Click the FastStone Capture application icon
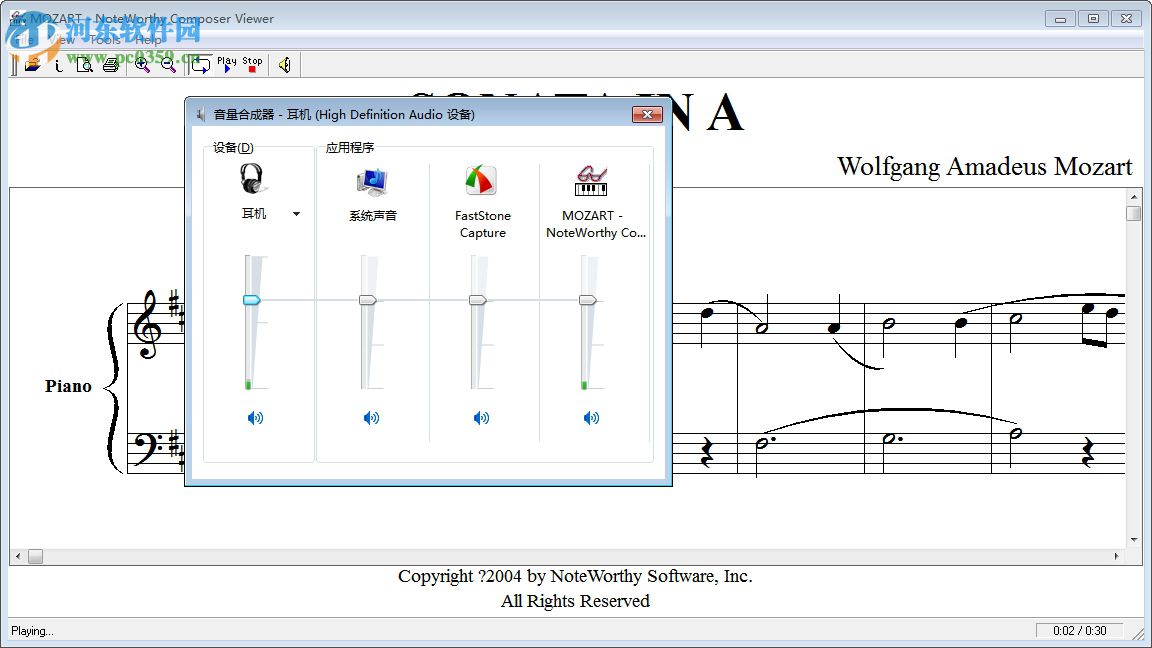 tap(481, 180)
